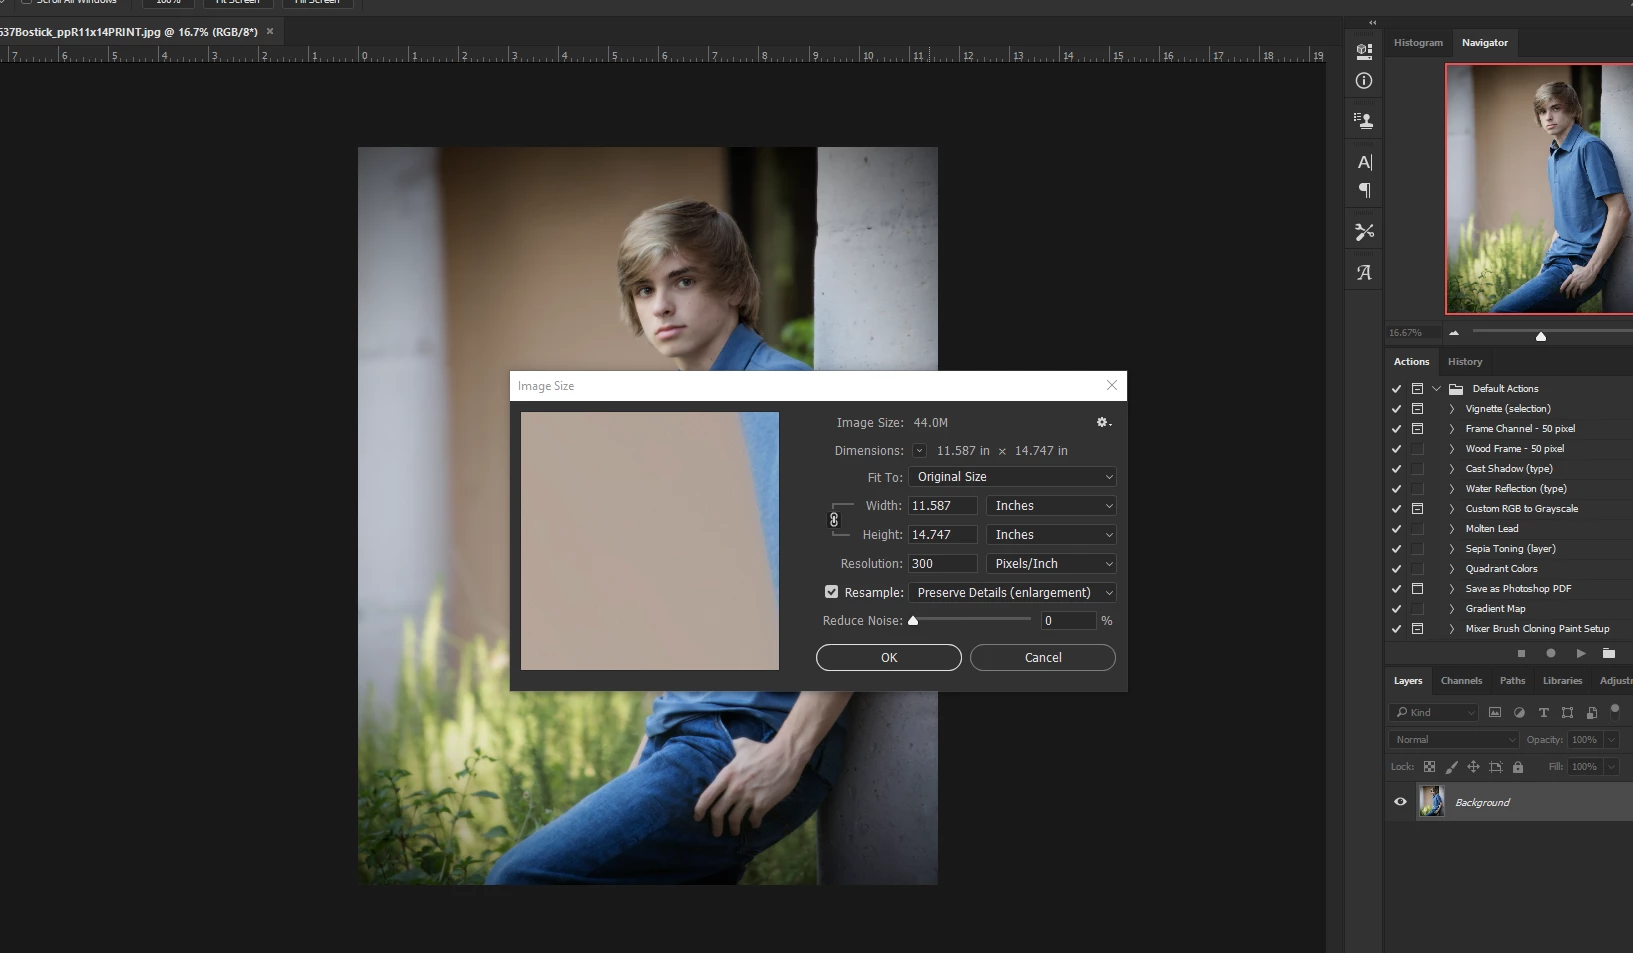Filter layers by adjustment layers icon
The width and height of the screenshot is (1633, 953).
tap(1519, 712)
